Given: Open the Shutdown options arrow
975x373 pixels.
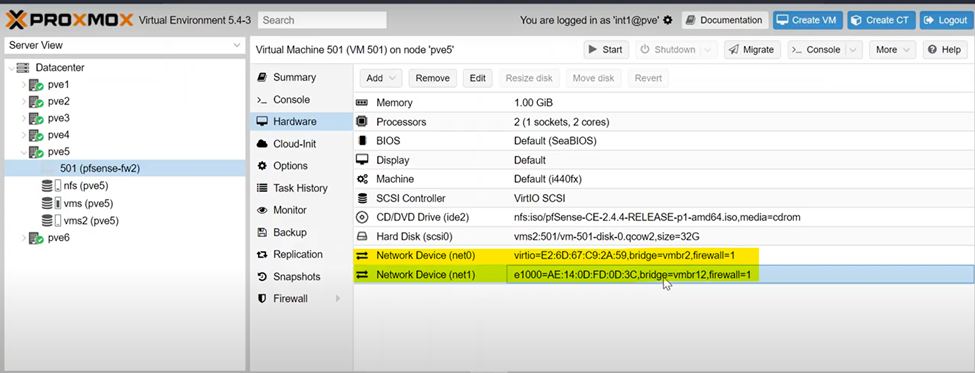Looking at the screenshot, I should [708, 50].
